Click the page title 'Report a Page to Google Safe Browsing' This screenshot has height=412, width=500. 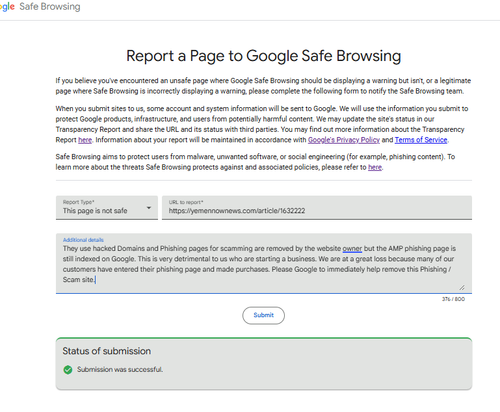click(263, 56)
